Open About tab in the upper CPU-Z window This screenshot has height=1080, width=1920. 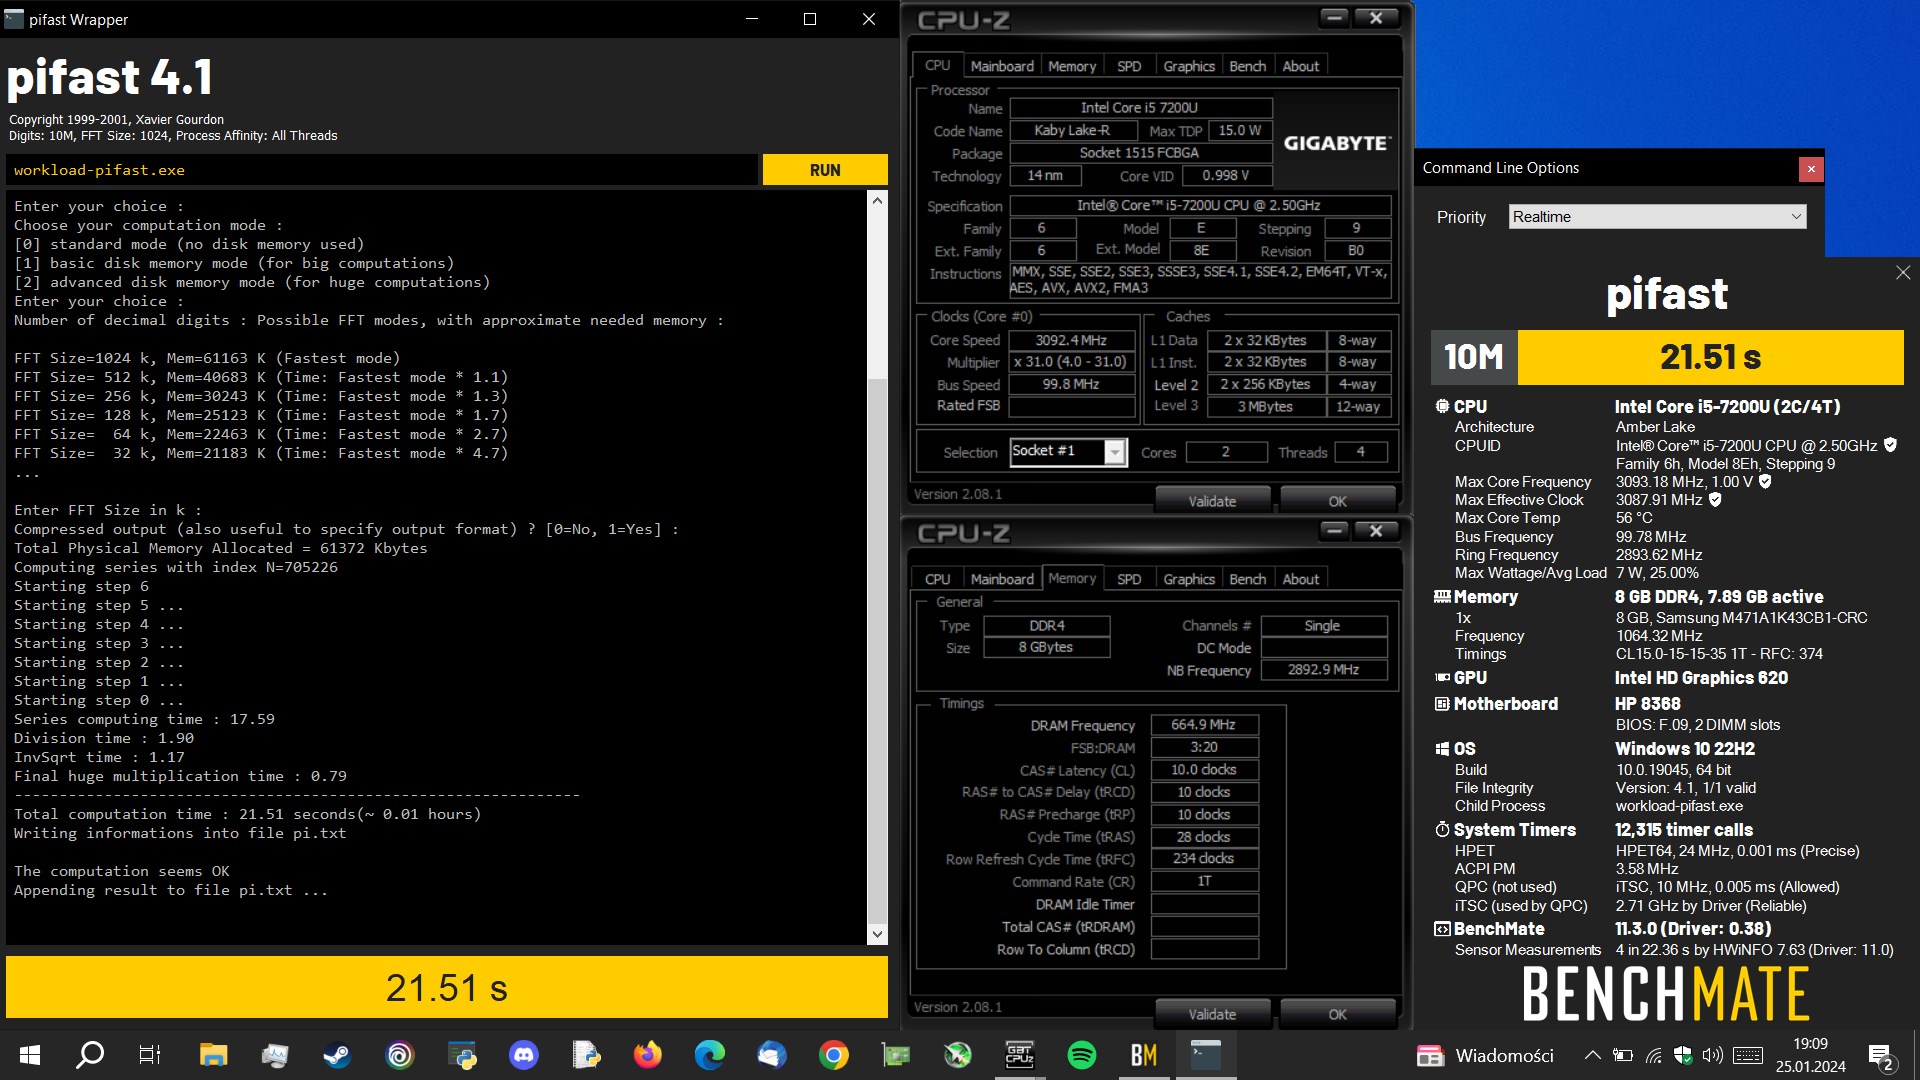1300,66
